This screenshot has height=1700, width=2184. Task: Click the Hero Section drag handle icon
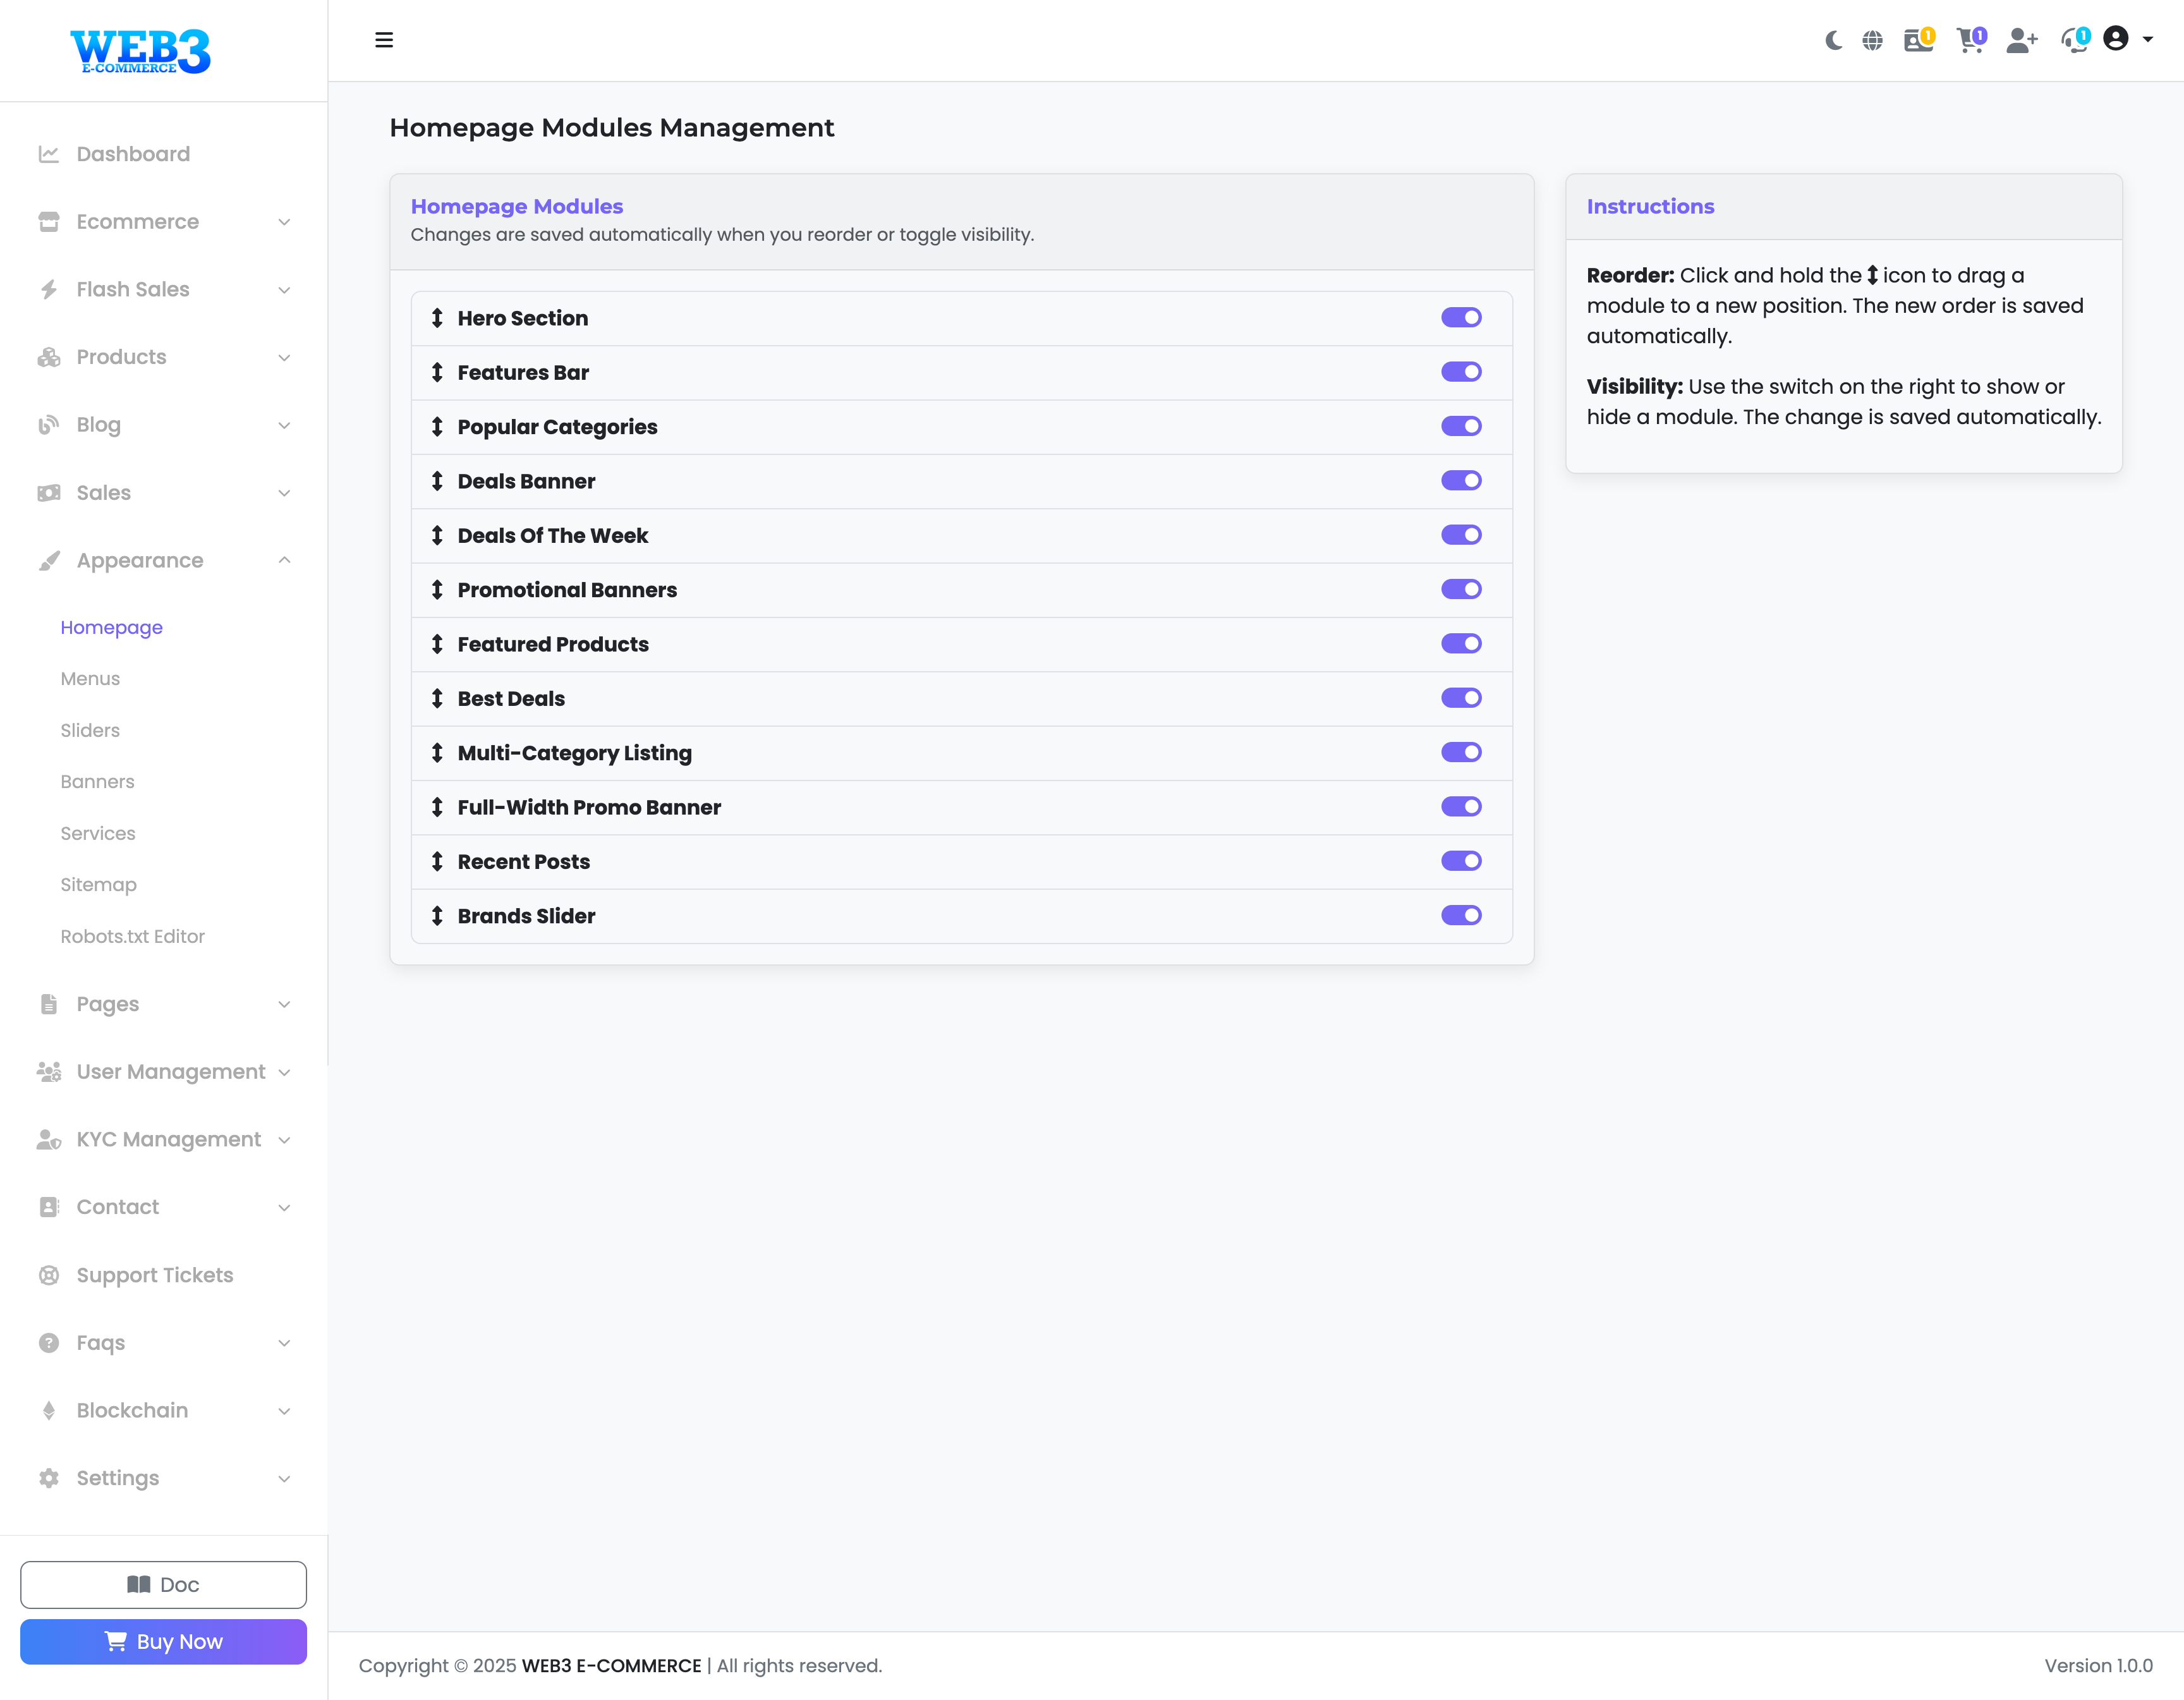(437, 318)
